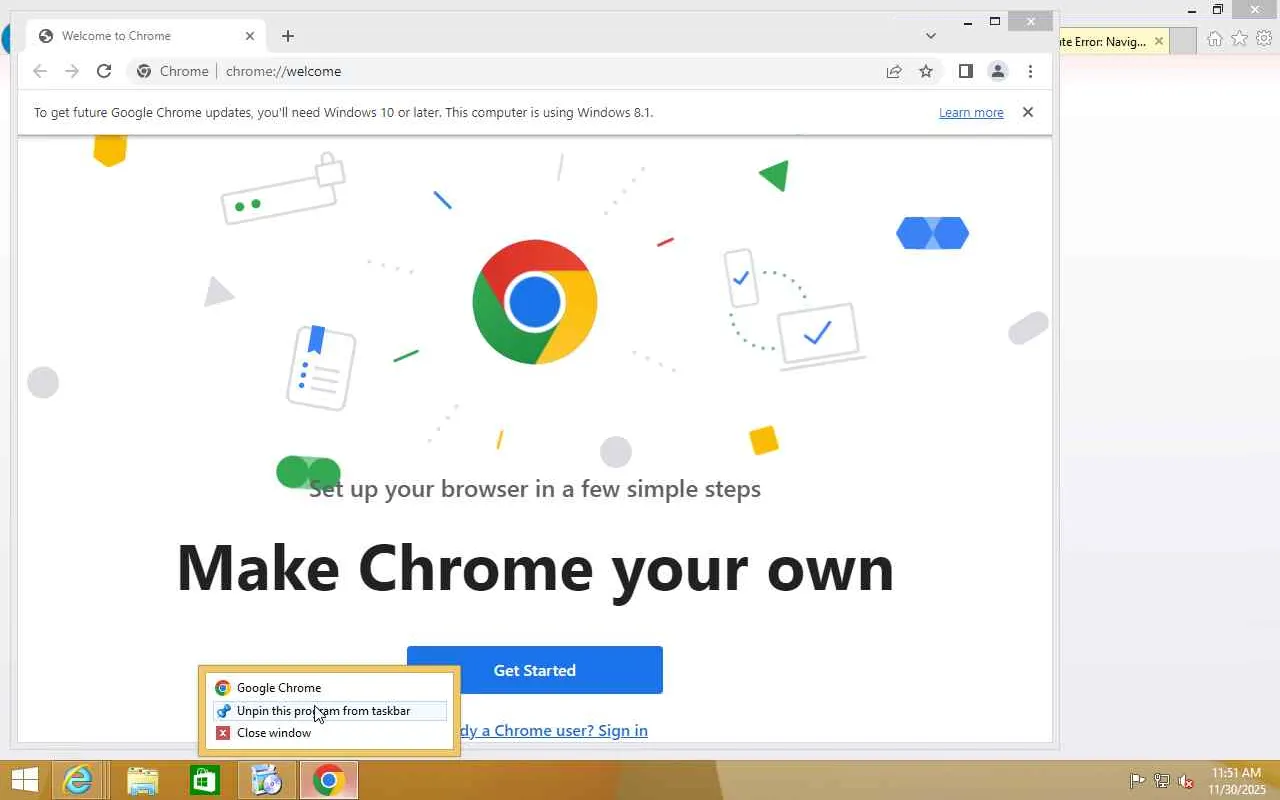This screenshot has width=1280, height=800.
Task: Maximize the Chrome window
Action: (995, 21)
